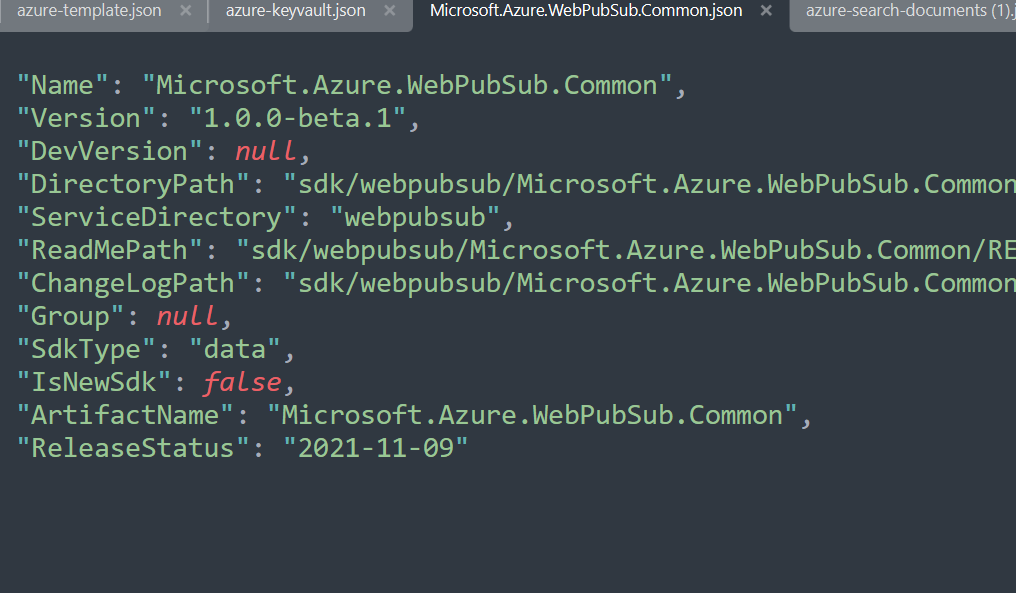The image size is (1016, 593).
Task: Close the azure-keyvault.json tab
Action: tap(389, 10)
